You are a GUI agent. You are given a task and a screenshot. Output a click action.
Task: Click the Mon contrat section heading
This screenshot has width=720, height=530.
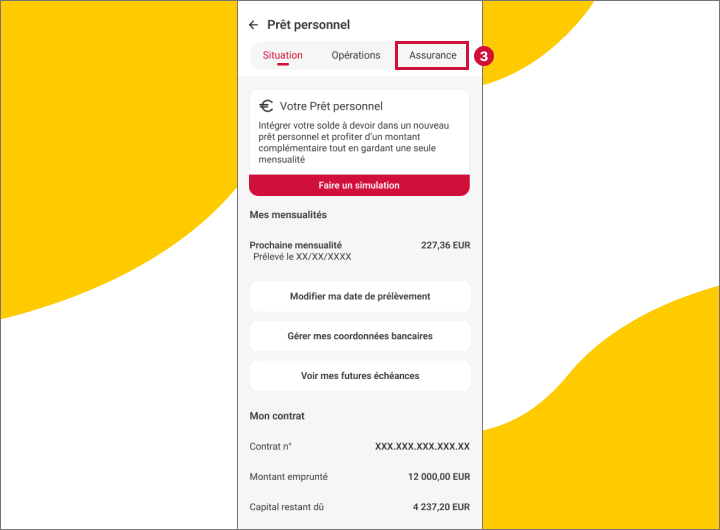[277, 416]
